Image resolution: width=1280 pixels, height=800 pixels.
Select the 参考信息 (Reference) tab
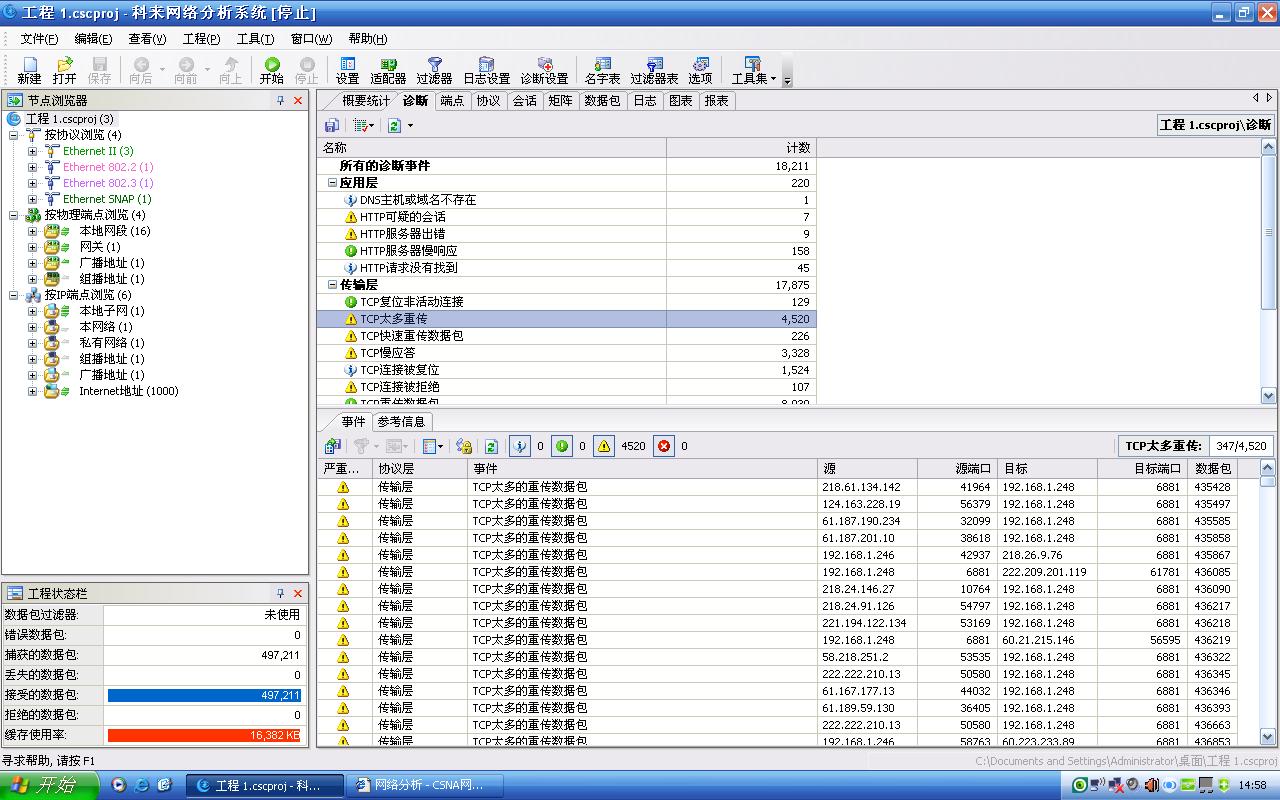click(401, 422)
